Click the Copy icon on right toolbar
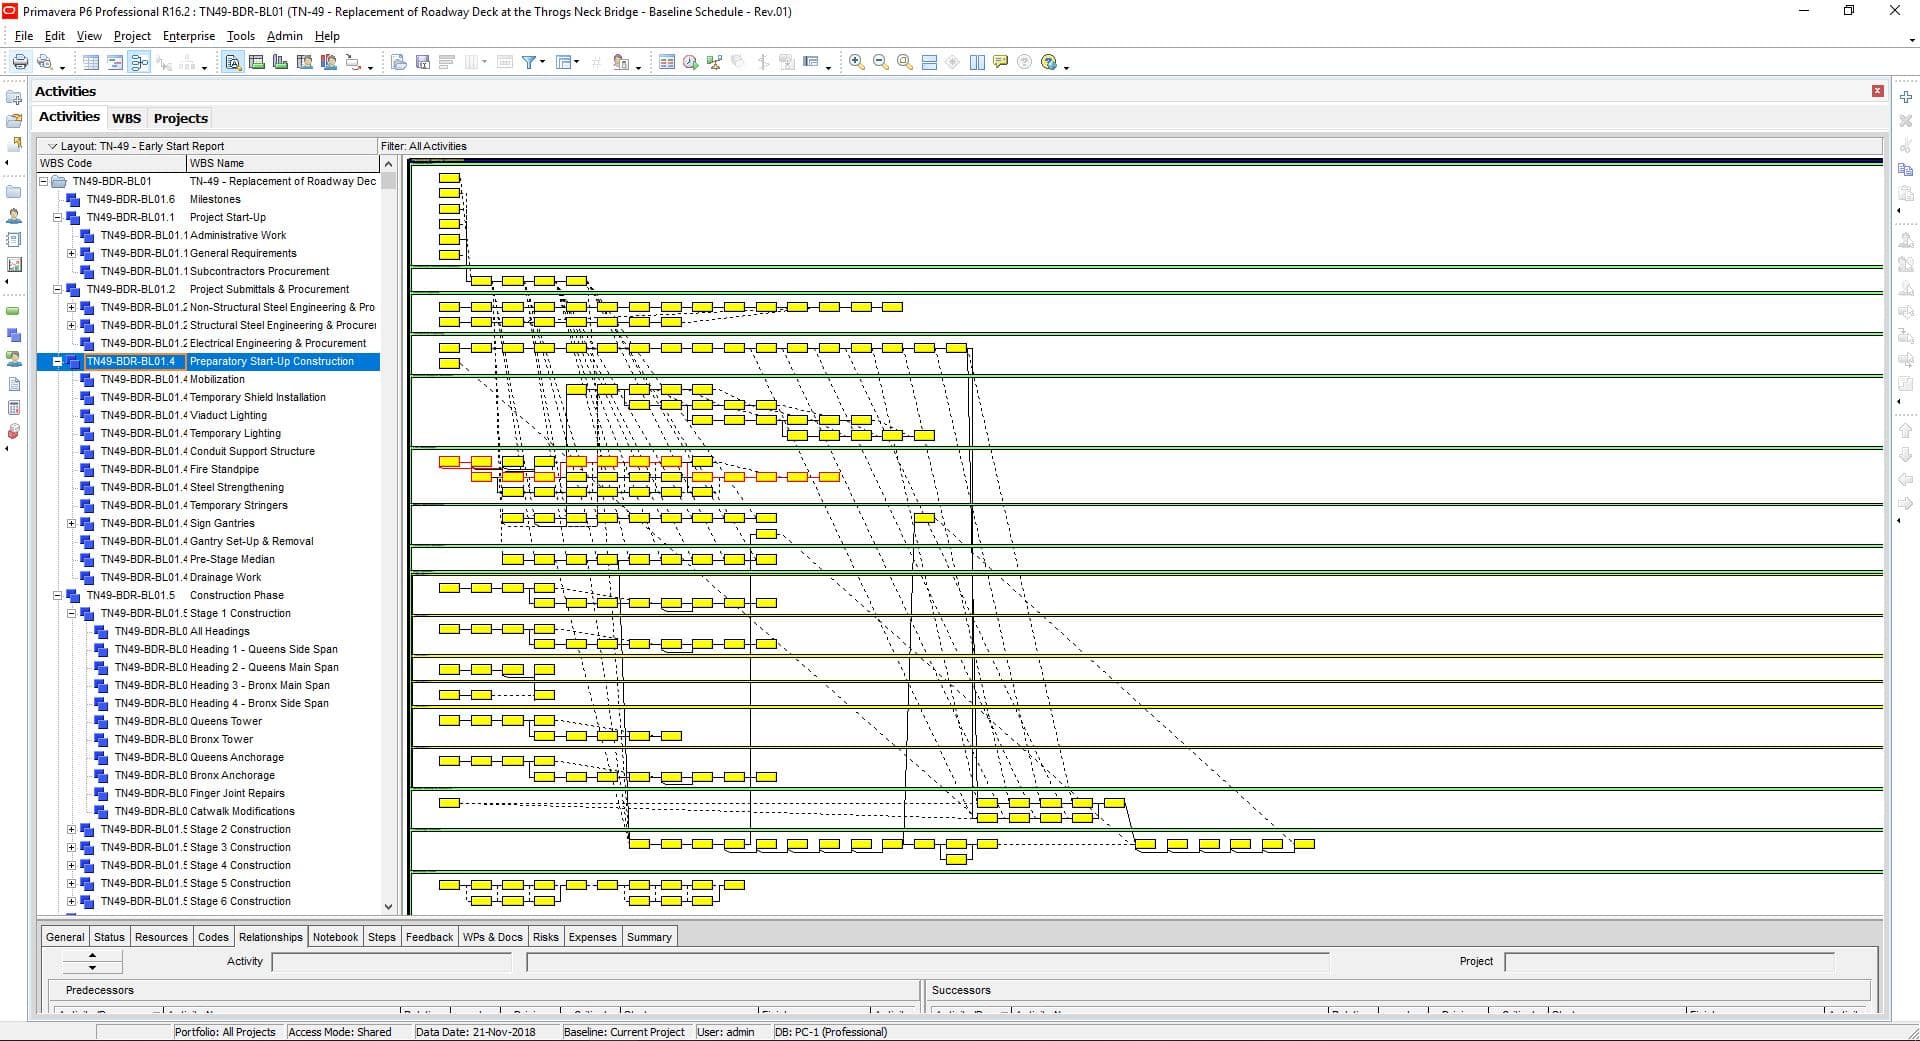This screenshot has height=1041, width=1920. point(1906,169)
